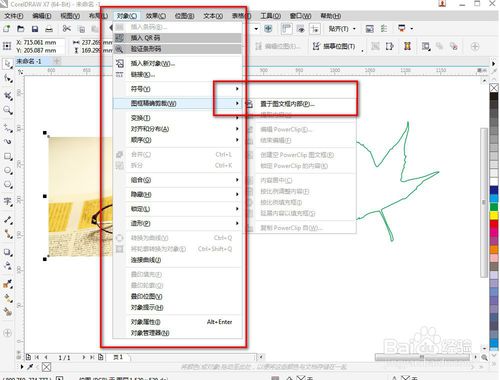Screen dimensions: 500x380
Task: Select the Zoom tool in toolbox
Action: (x=8, y=110)
